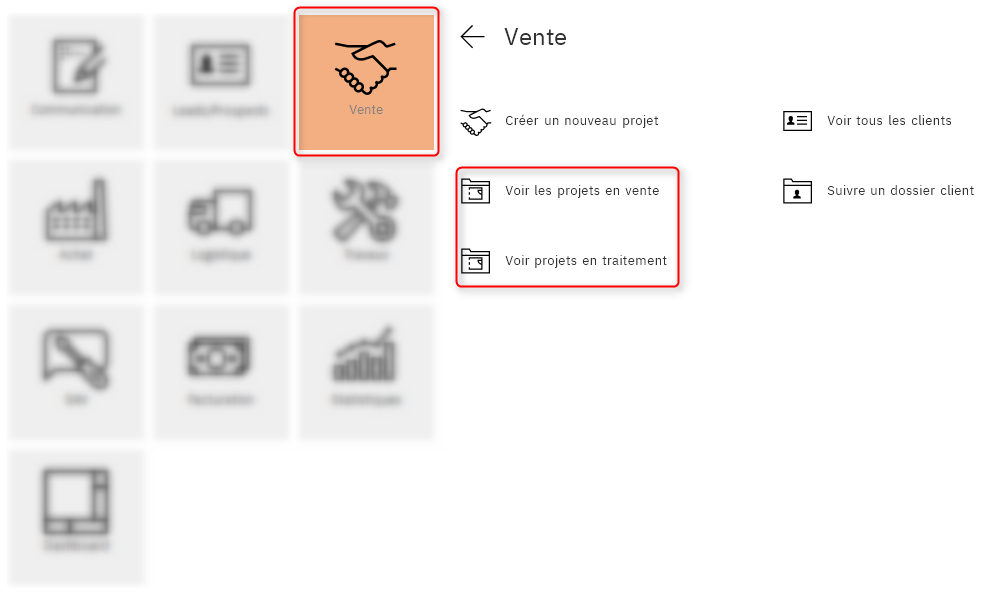Open the contact card Leads tile

click(221, 81)
